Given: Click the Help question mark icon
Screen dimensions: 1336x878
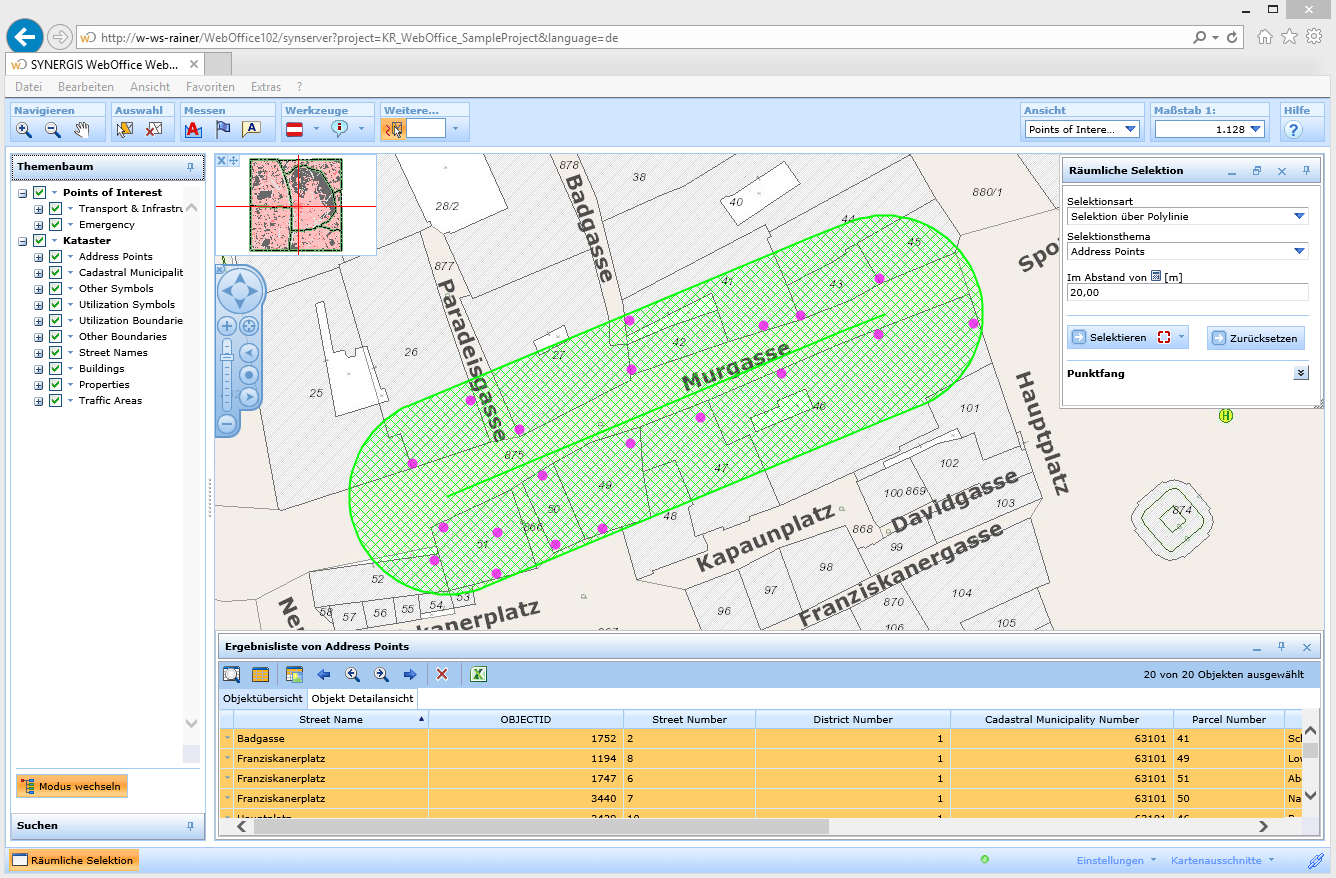Looking at the screenshot, I should click(1293, 130).
